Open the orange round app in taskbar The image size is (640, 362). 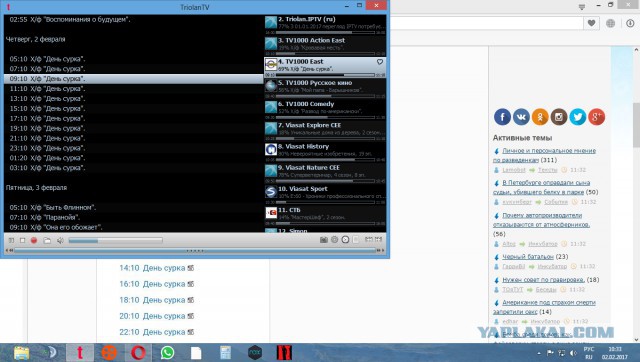pyautogui.click(x=109, y=353)
